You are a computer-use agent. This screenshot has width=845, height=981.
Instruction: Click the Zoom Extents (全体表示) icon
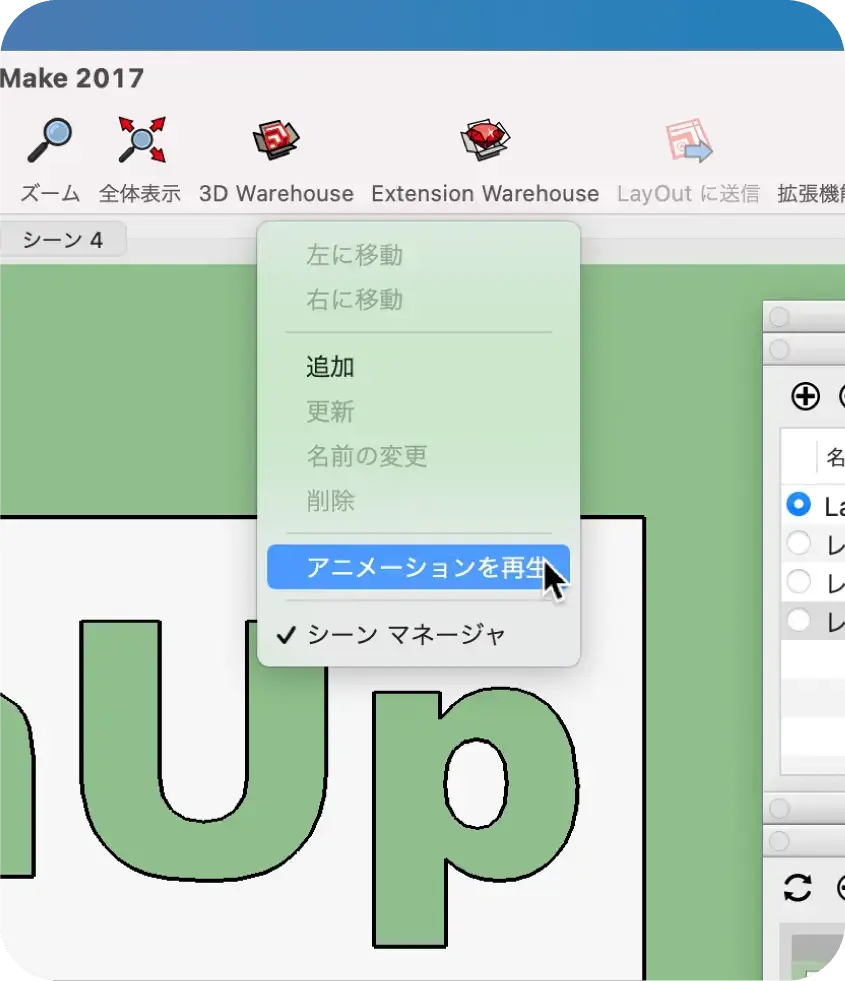click(x=141, y=141)
